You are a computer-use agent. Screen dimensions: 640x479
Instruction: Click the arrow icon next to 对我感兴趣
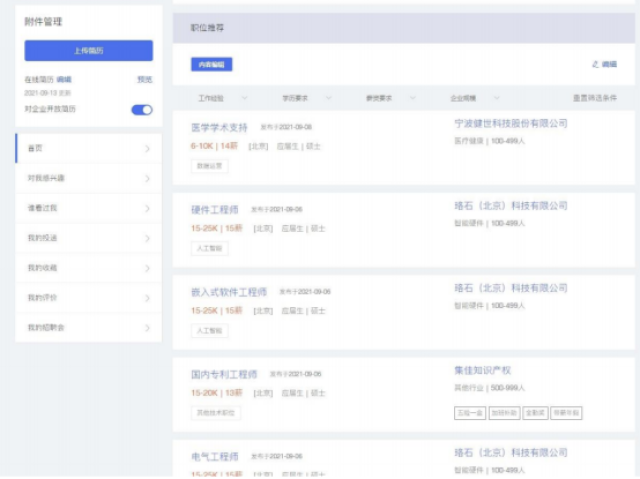147,178
